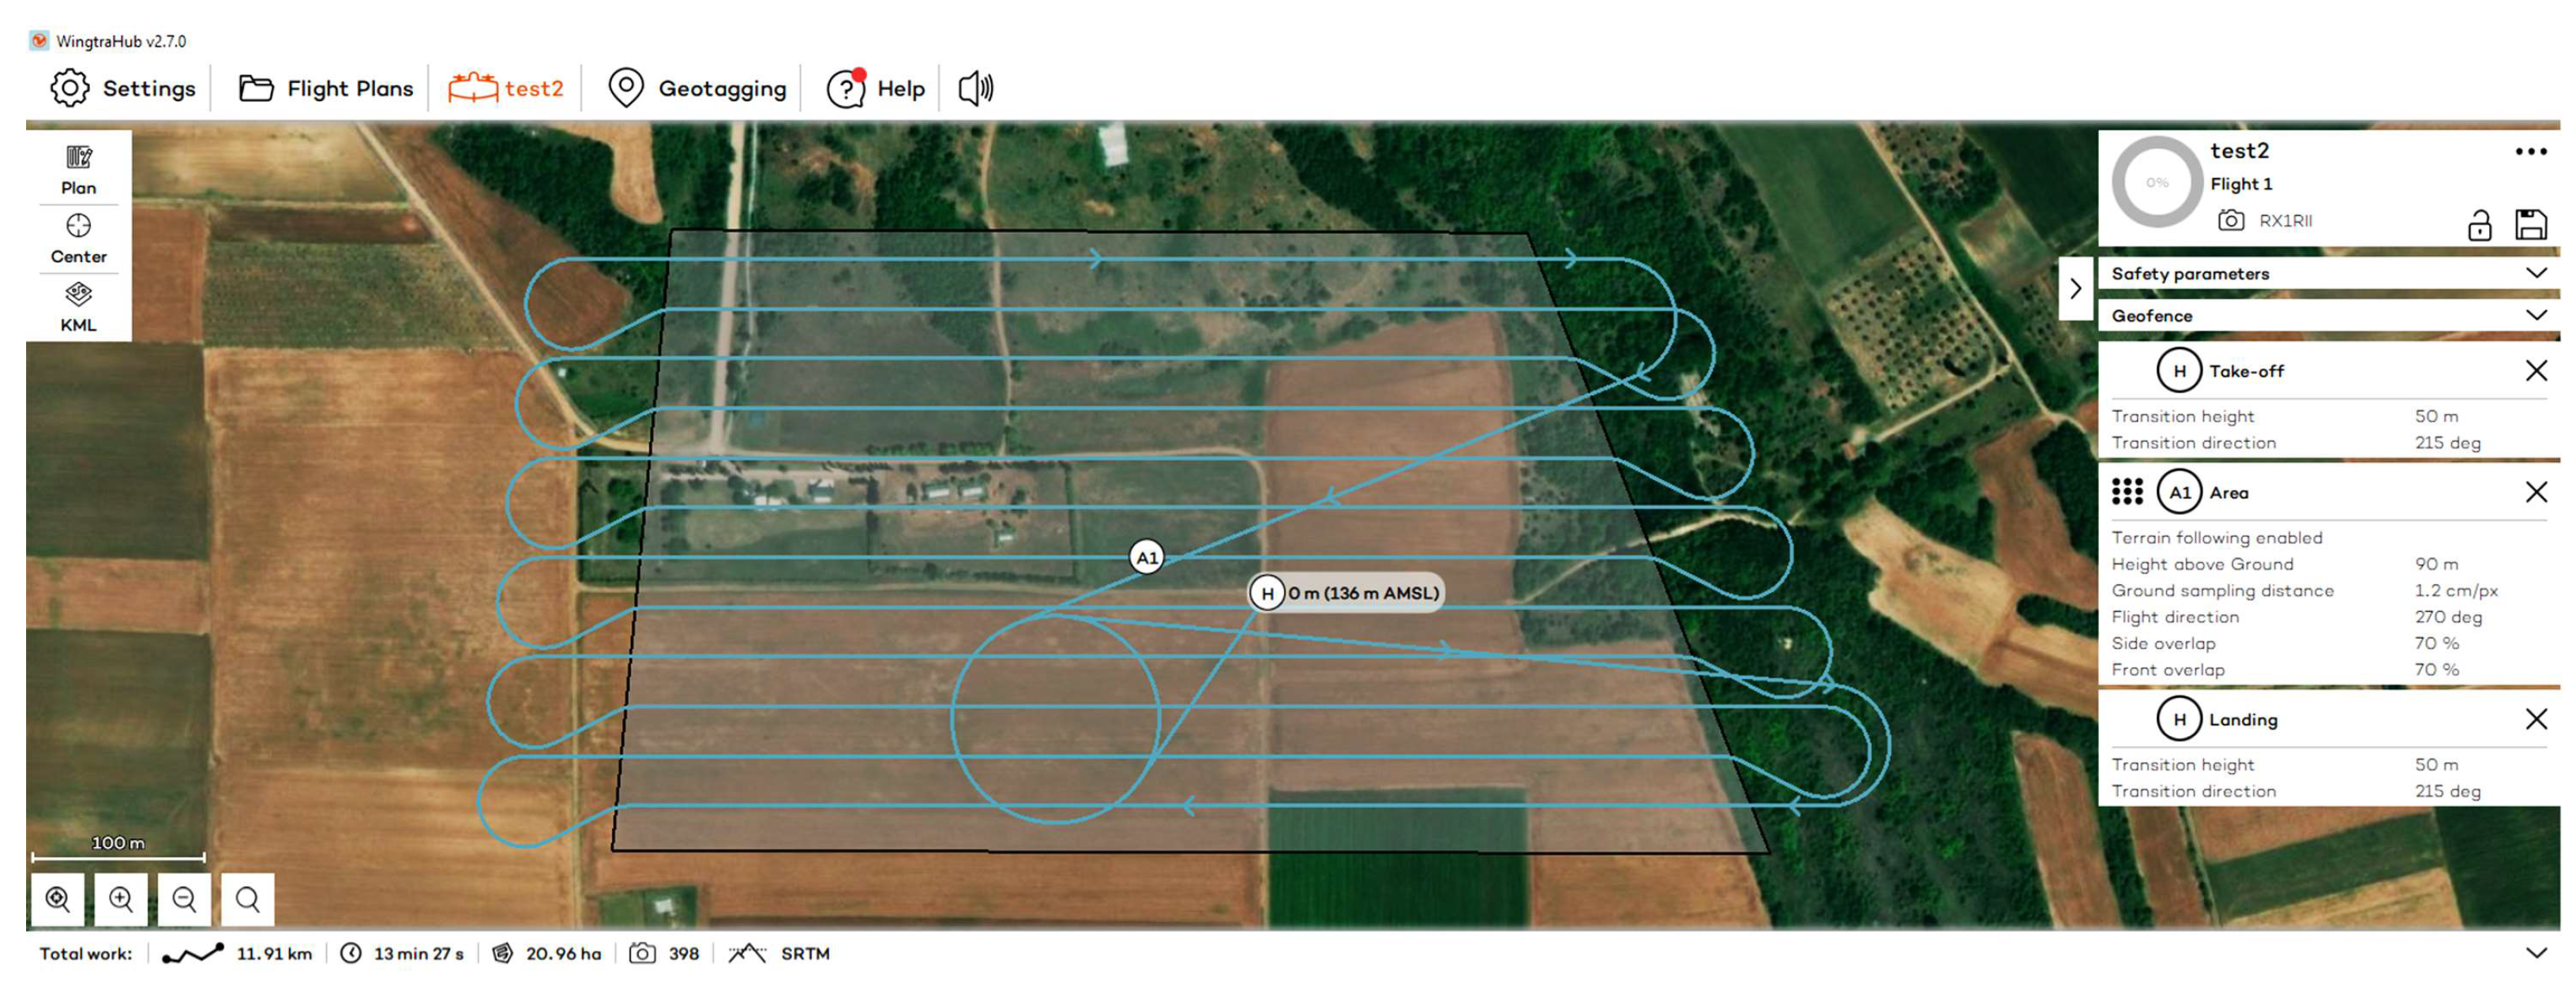Click the Take-off Transition height 50 m value
2576x986 pixels.
point(2436,416)
